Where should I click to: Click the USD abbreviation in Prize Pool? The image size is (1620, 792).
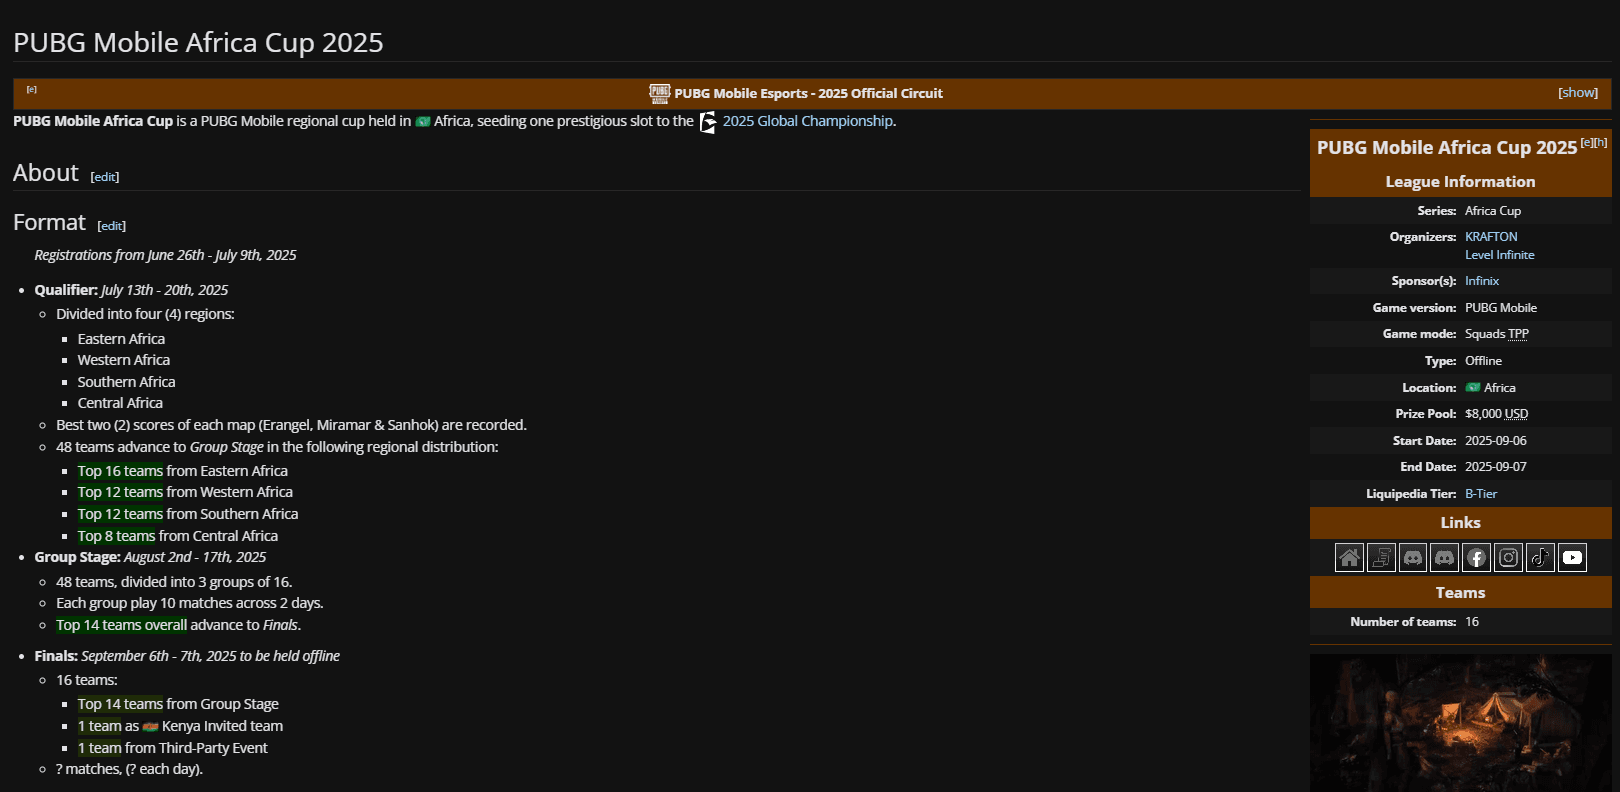tap(1516, 414)
